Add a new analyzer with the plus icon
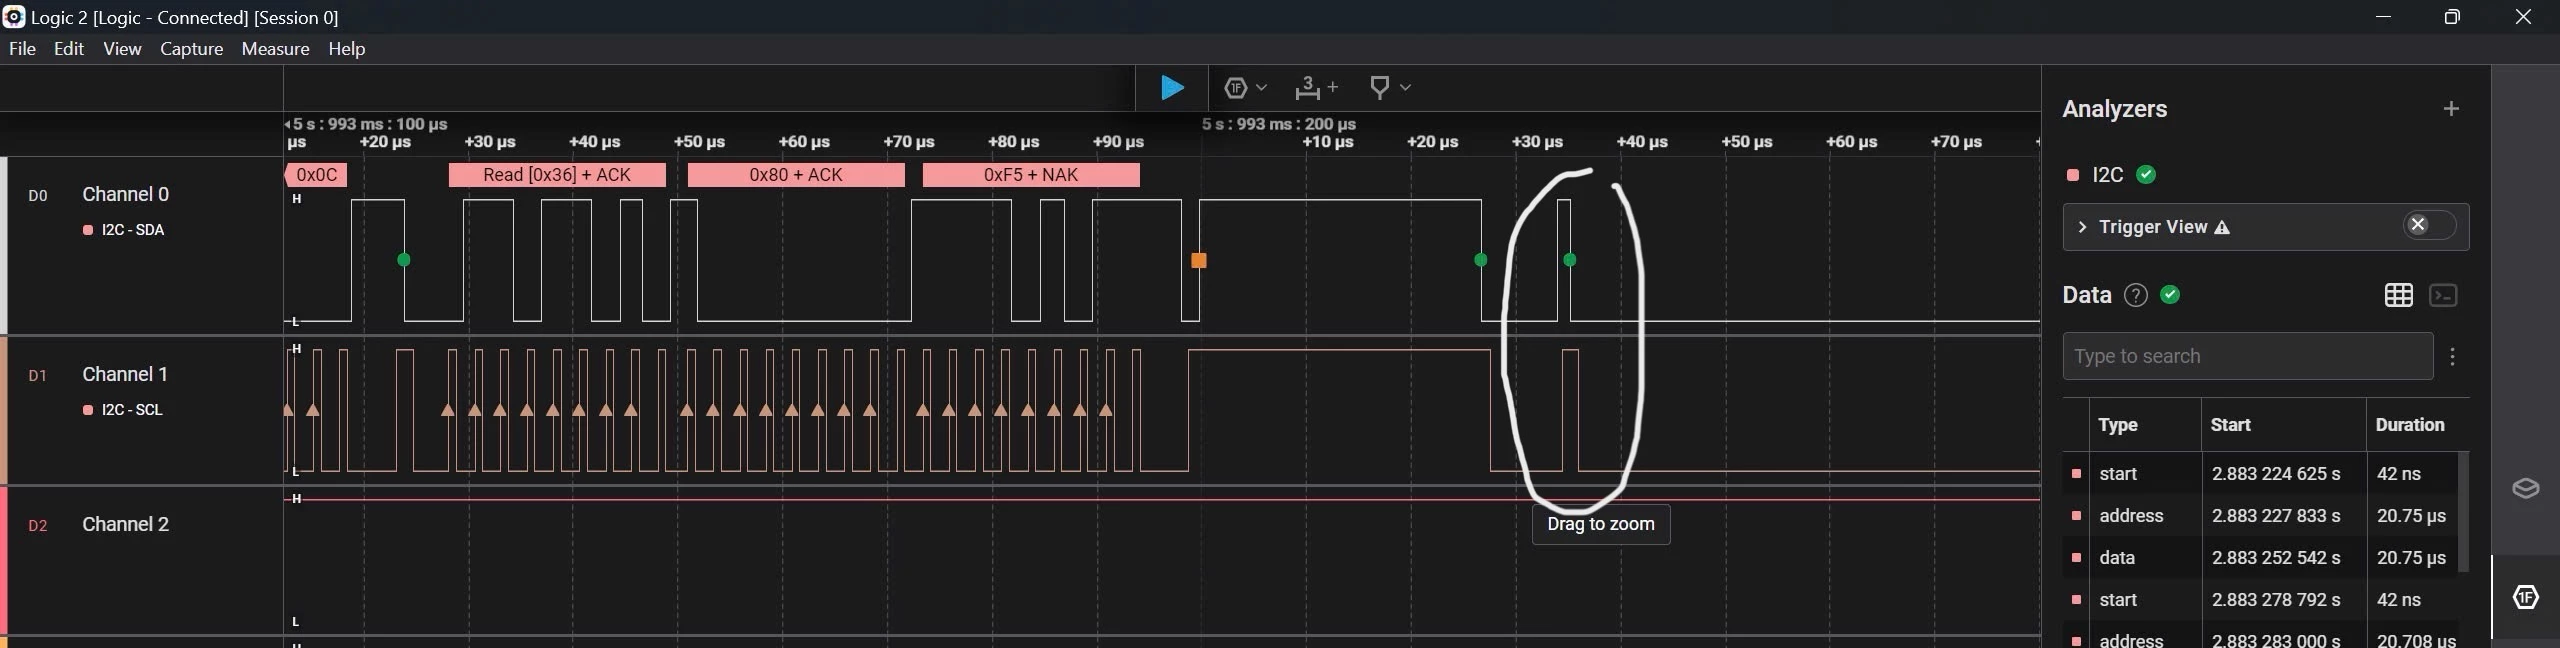2560x648 pixels. (x=2451, y=109)
